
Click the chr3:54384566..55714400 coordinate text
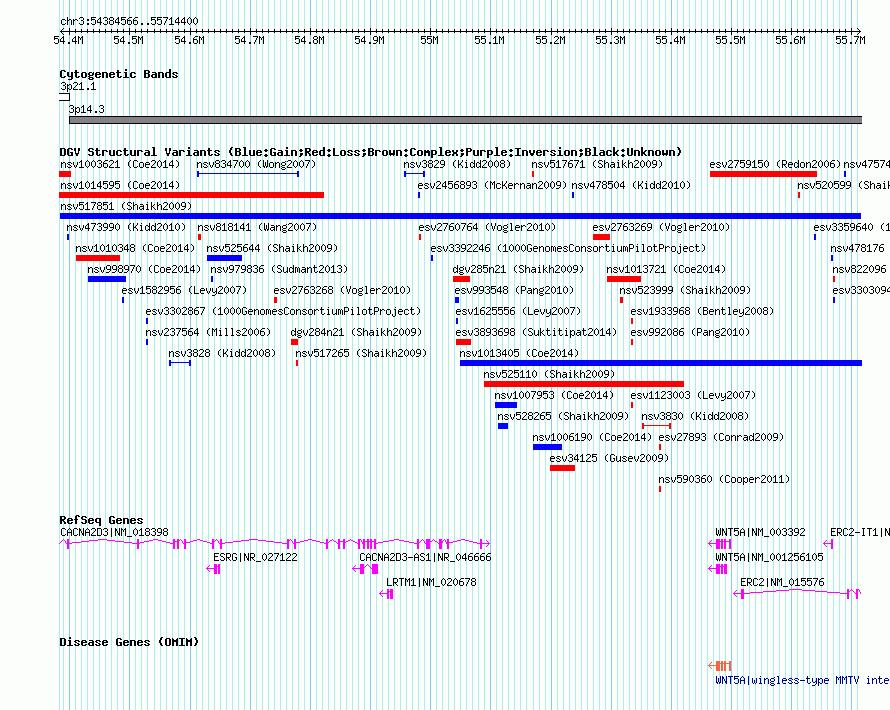coord(129,22)
